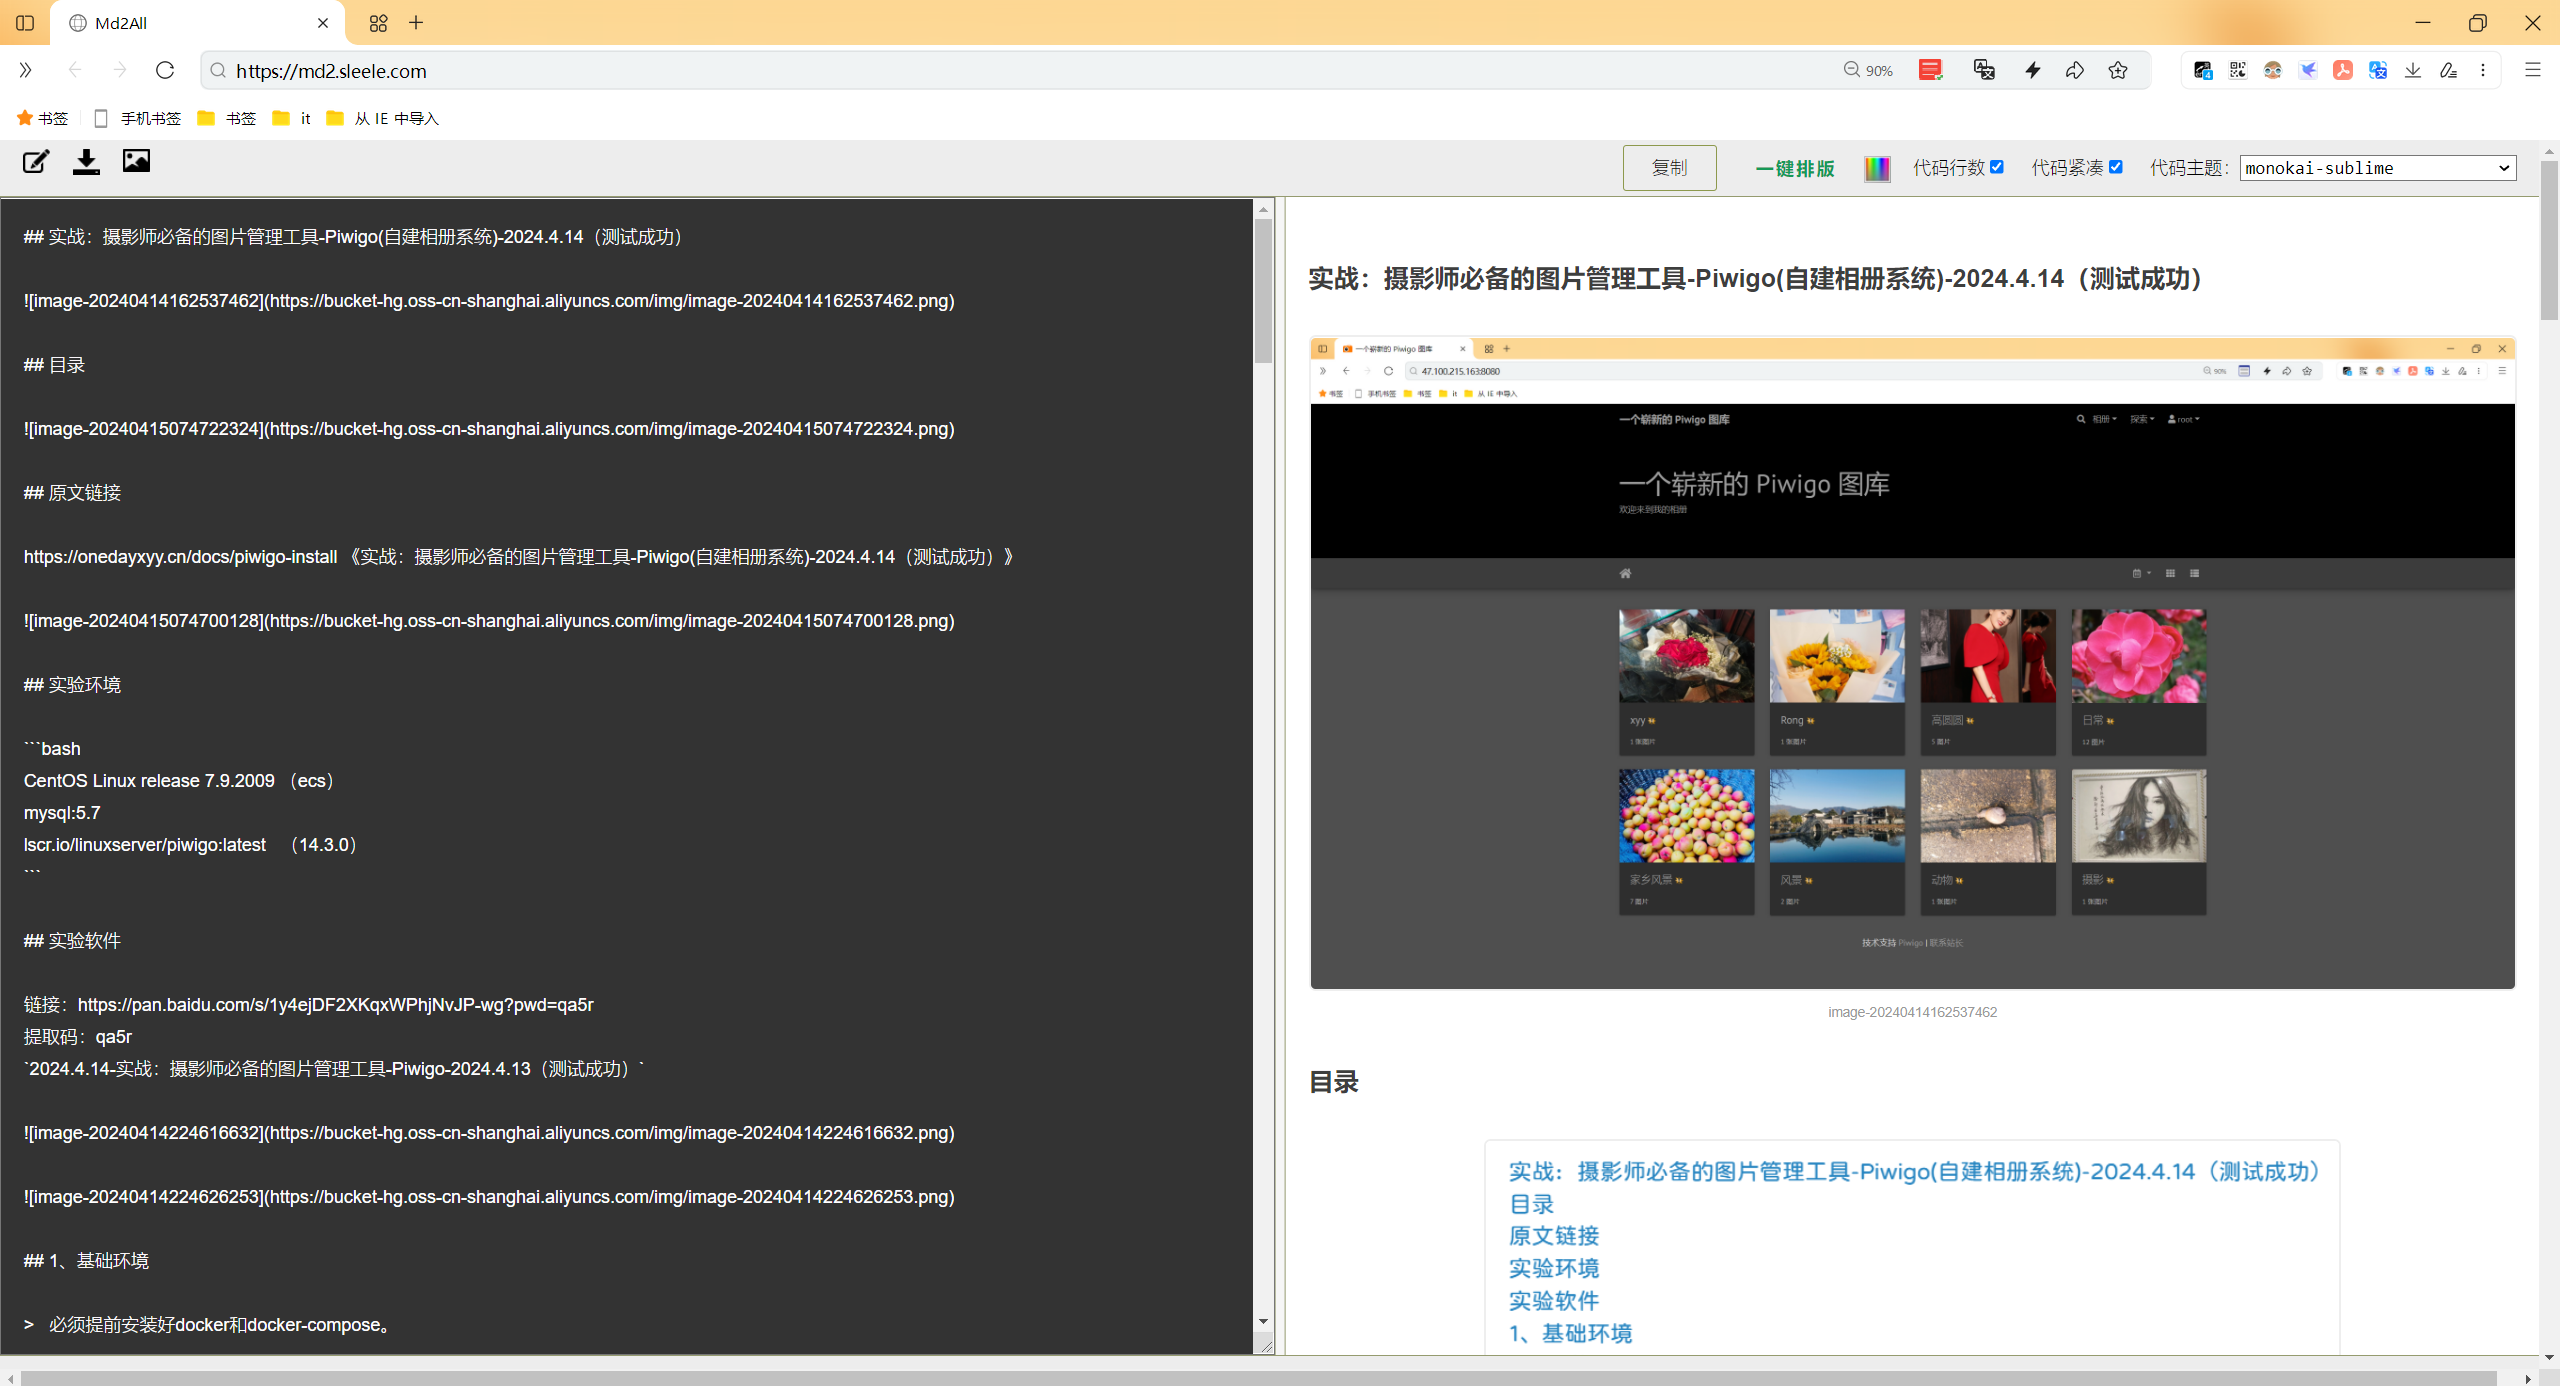This screenshot has width=2560, height=1386.
Task: Toggle the 代码紧凑 checkbox
Action: pos(2116,167)
